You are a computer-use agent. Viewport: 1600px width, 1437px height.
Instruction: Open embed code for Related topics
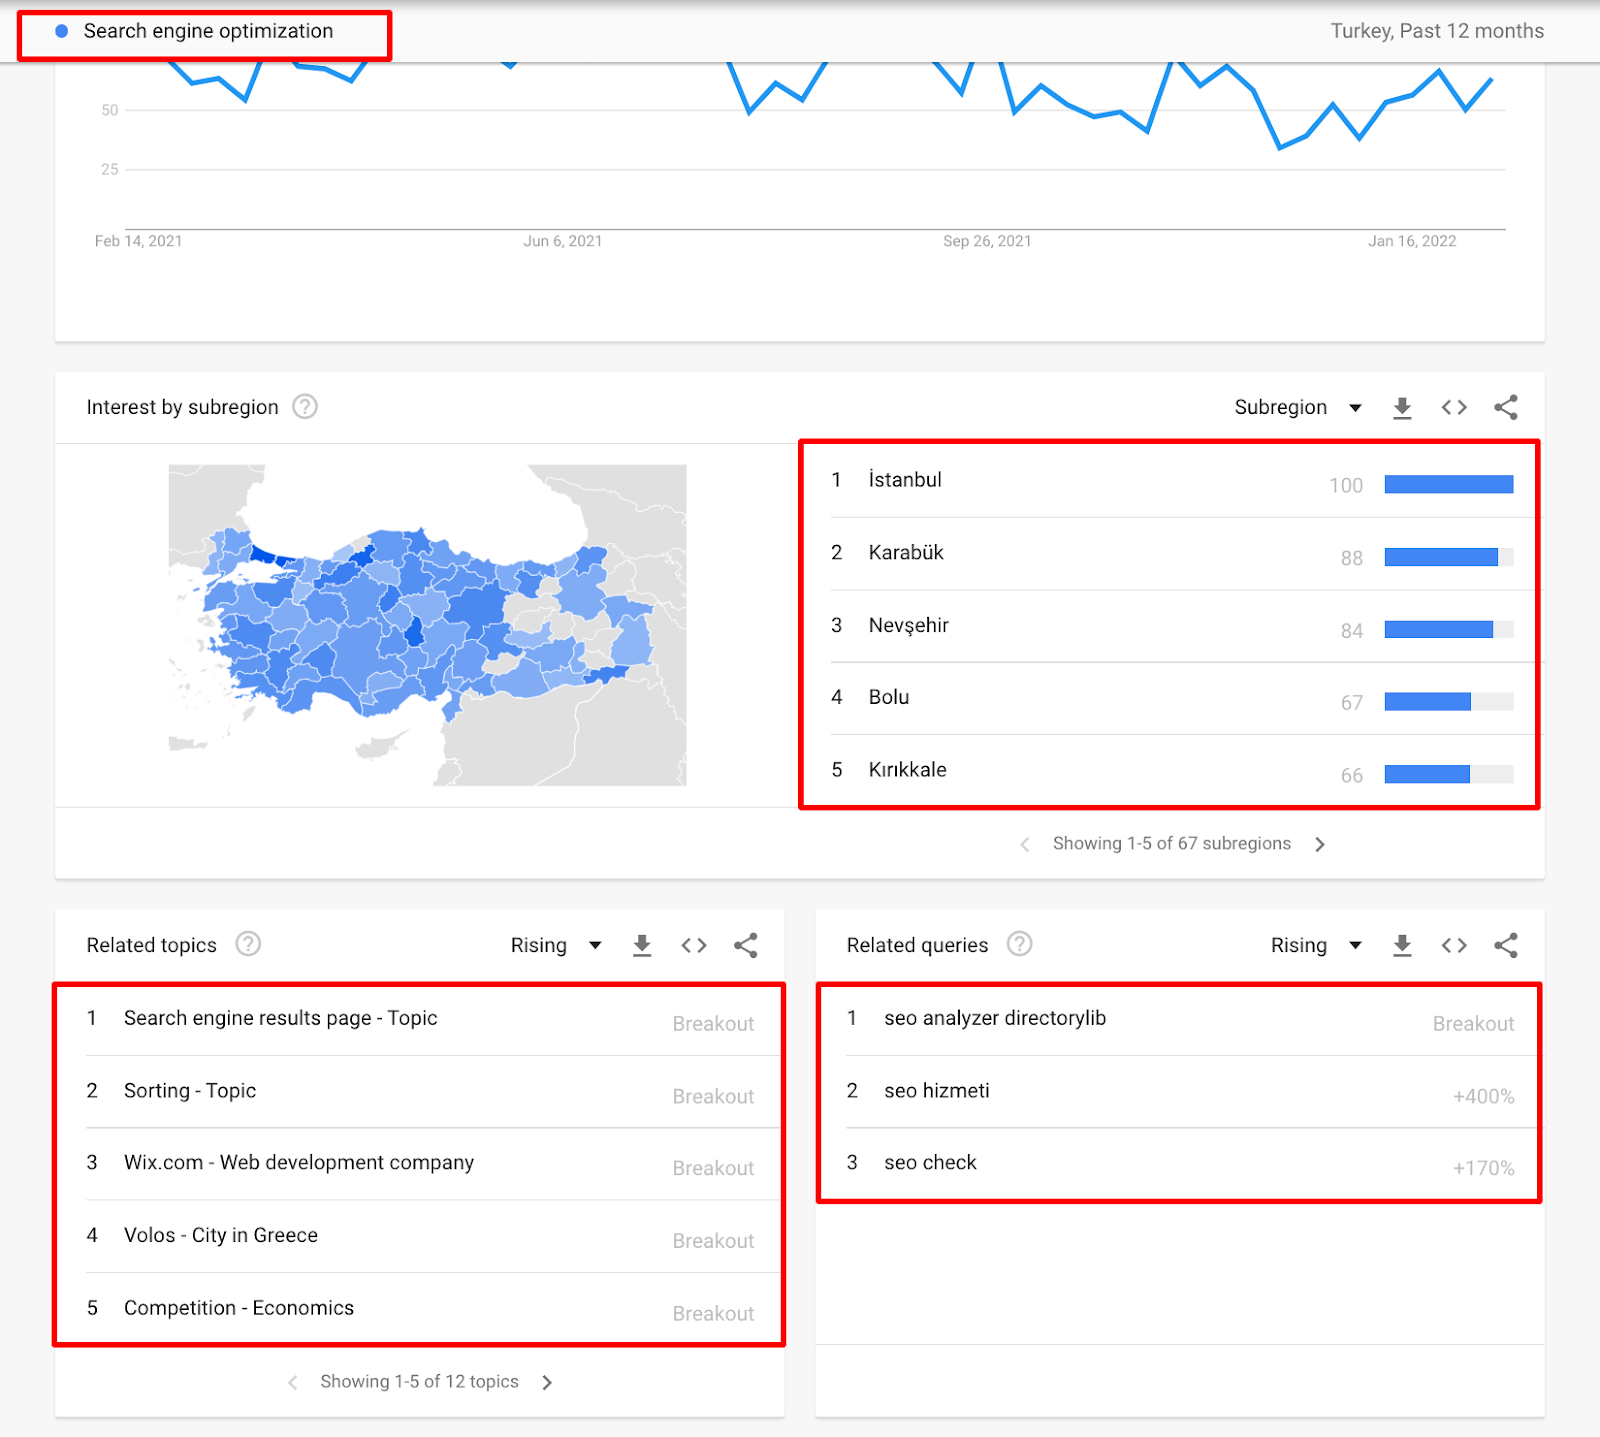click(x=694, y=945)
